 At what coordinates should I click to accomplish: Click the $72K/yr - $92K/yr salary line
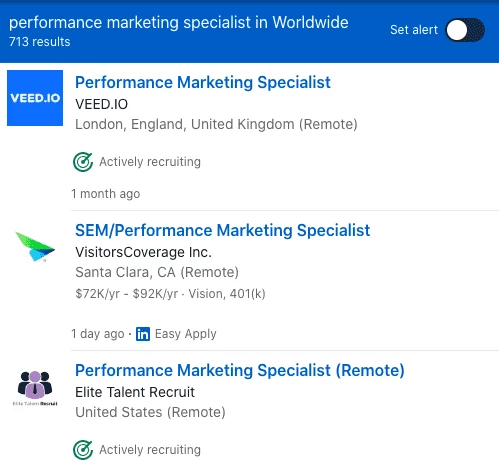[x=170, y=294]
